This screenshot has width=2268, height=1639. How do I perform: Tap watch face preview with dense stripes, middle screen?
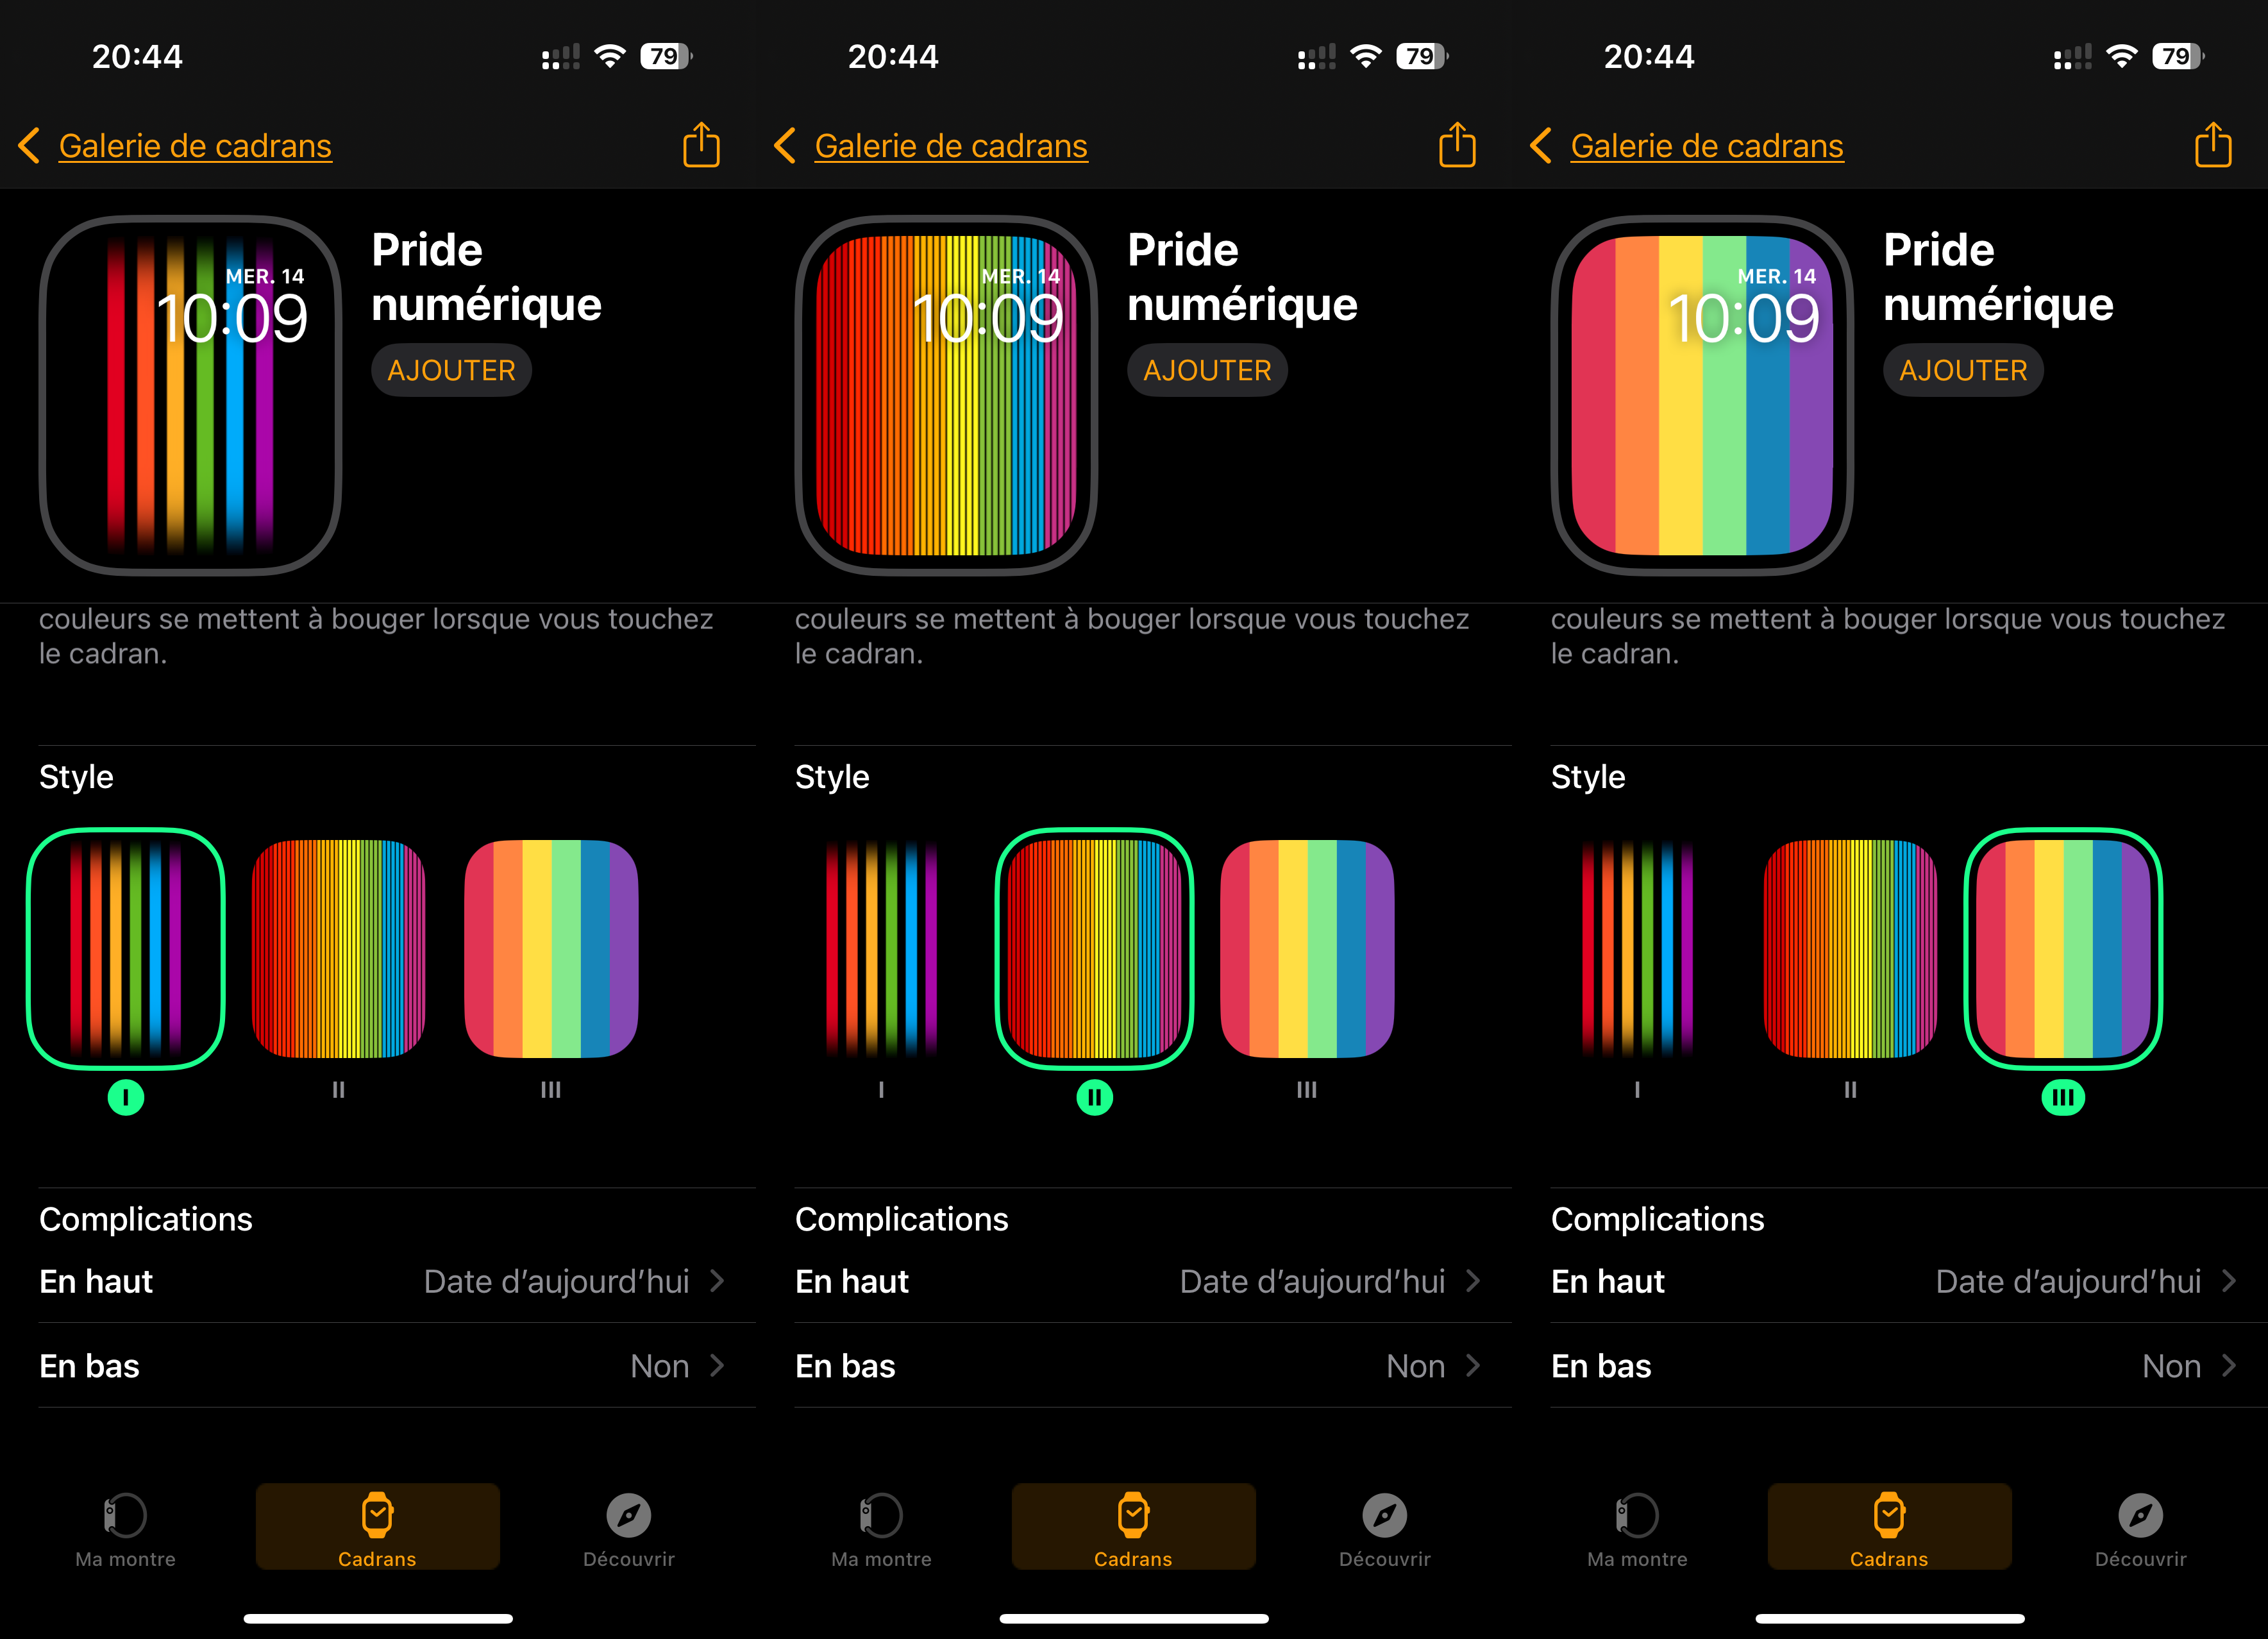tap(946, 395)
